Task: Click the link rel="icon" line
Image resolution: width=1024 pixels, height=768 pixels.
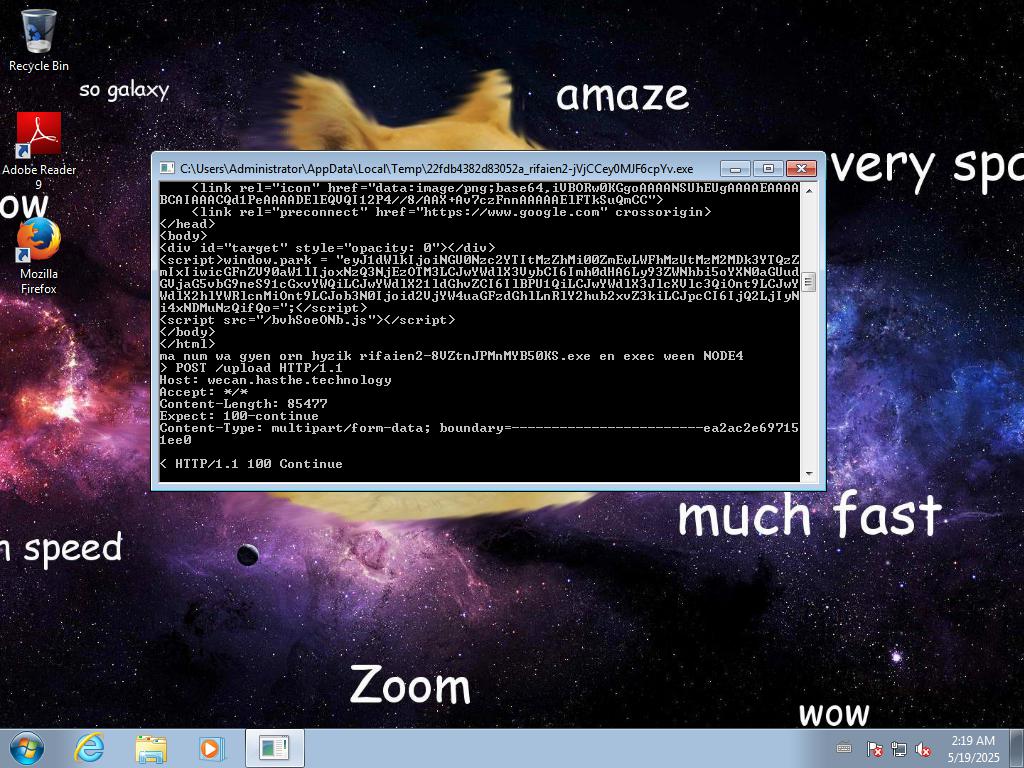Action: point(479,194)
